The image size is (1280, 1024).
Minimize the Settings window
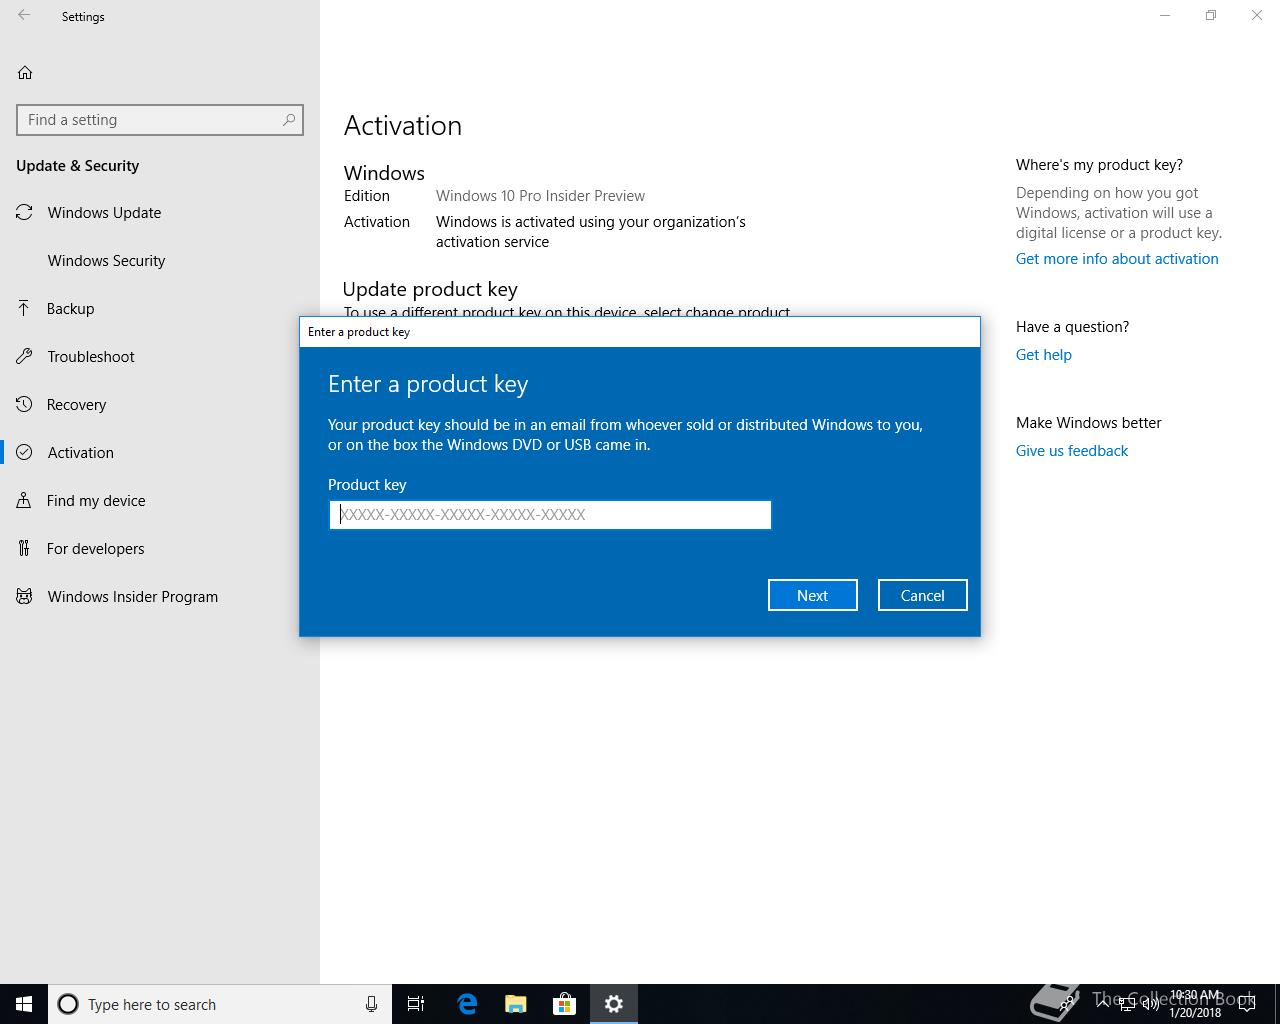pos(1165,16)
